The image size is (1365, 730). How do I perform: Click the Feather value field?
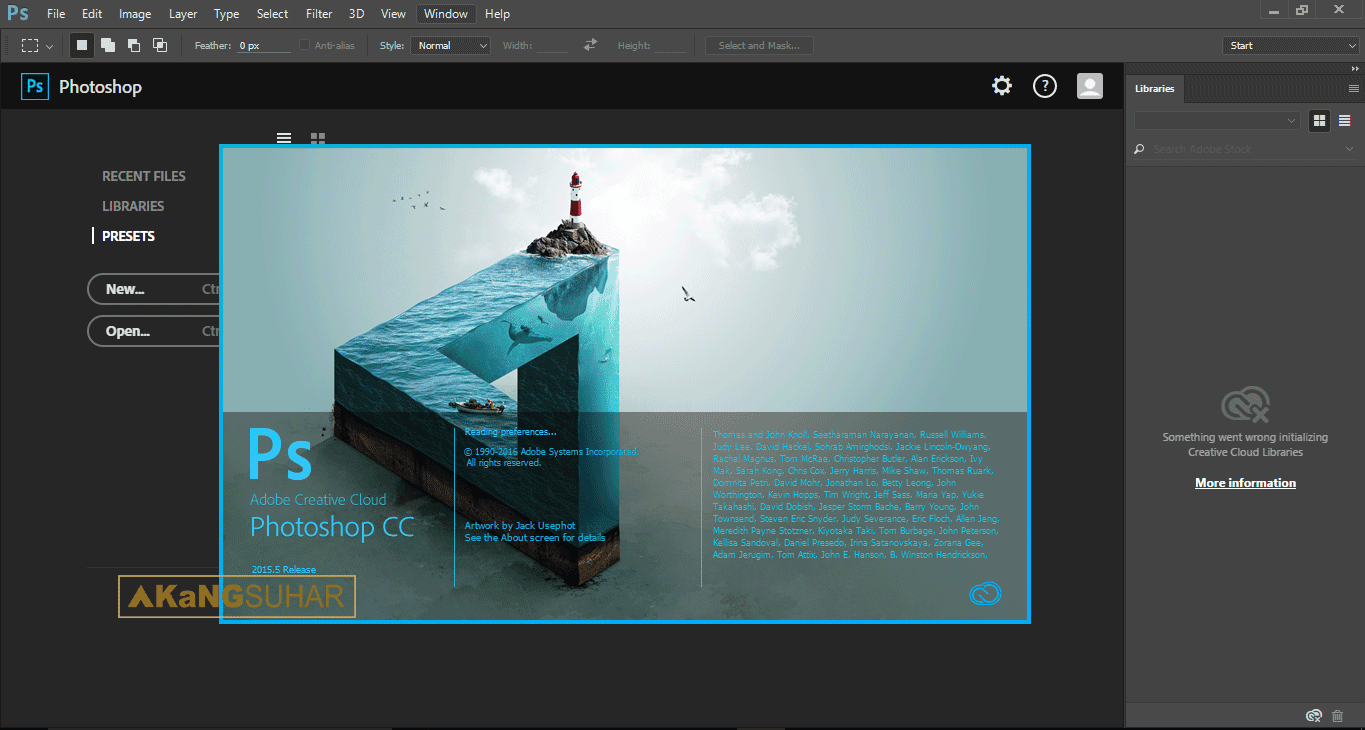[x=264, y=45]
